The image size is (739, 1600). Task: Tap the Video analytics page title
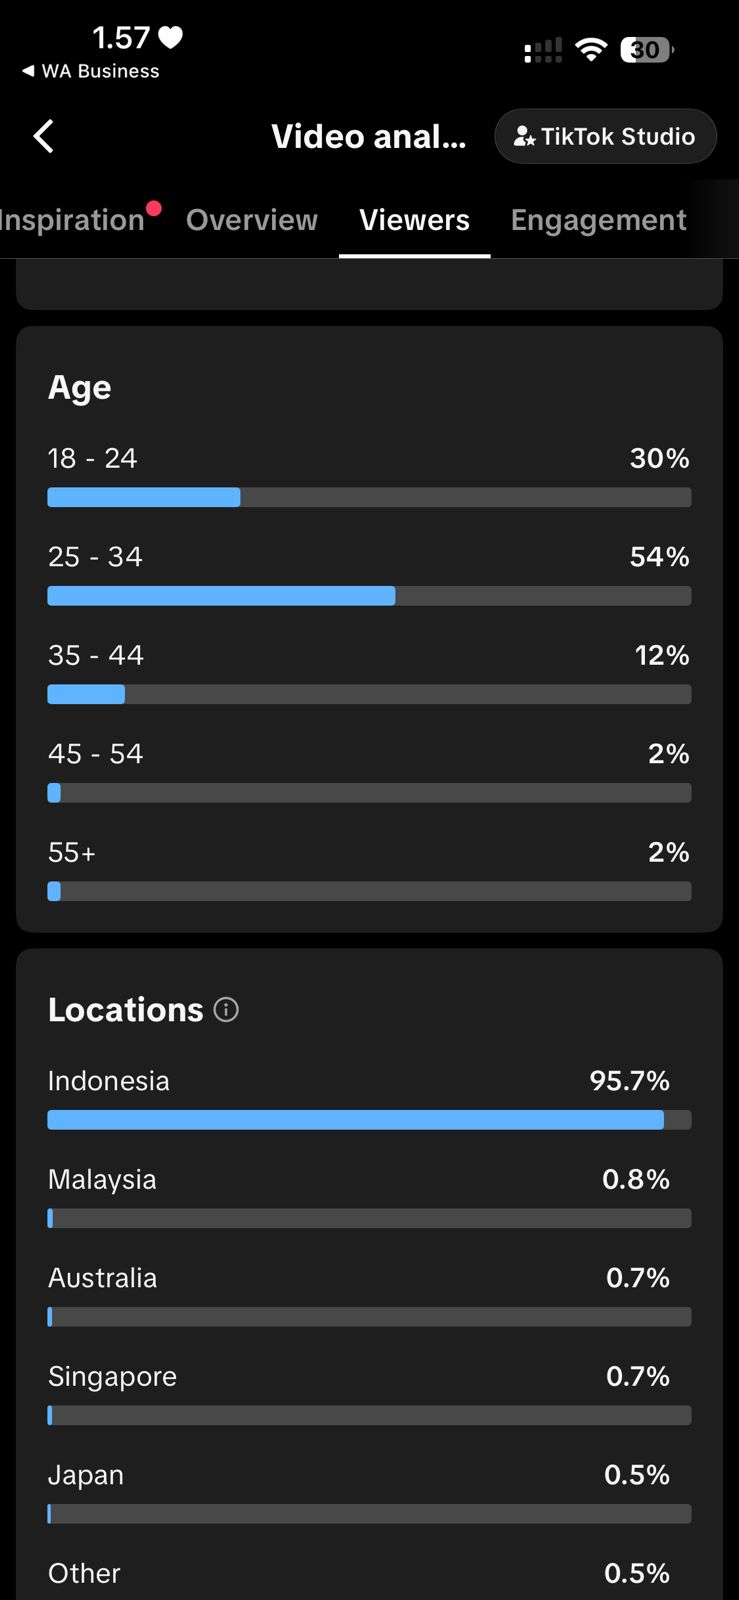(368, 136)
